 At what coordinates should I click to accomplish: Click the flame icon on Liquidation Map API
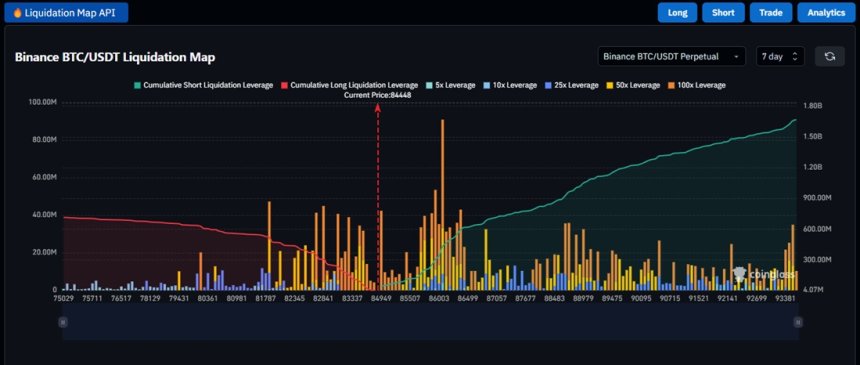click(x=17, y=13)
